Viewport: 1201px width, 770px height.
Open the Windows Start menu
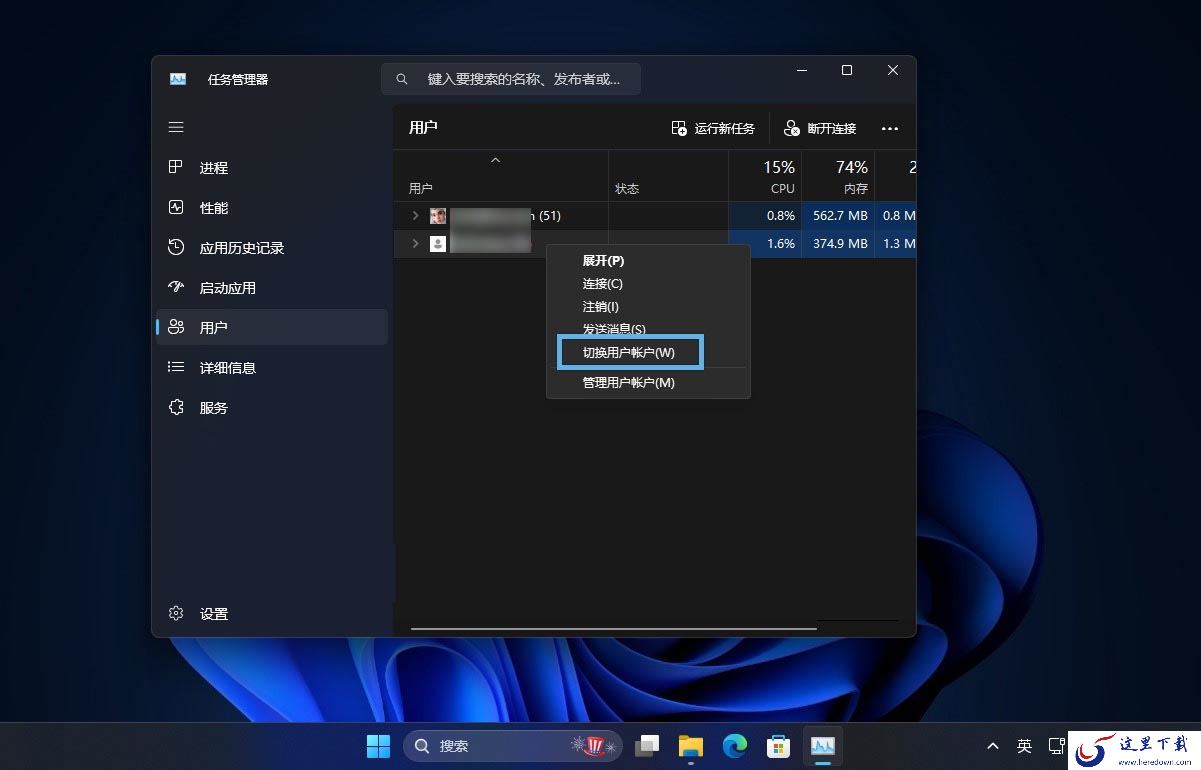pos(379,746)
